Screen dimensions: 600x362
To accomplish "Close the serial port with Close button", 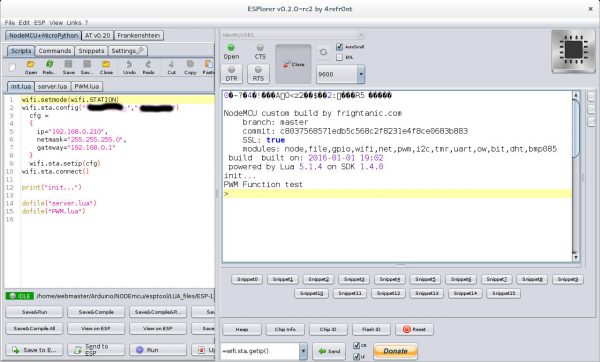I will click(293, 64).
